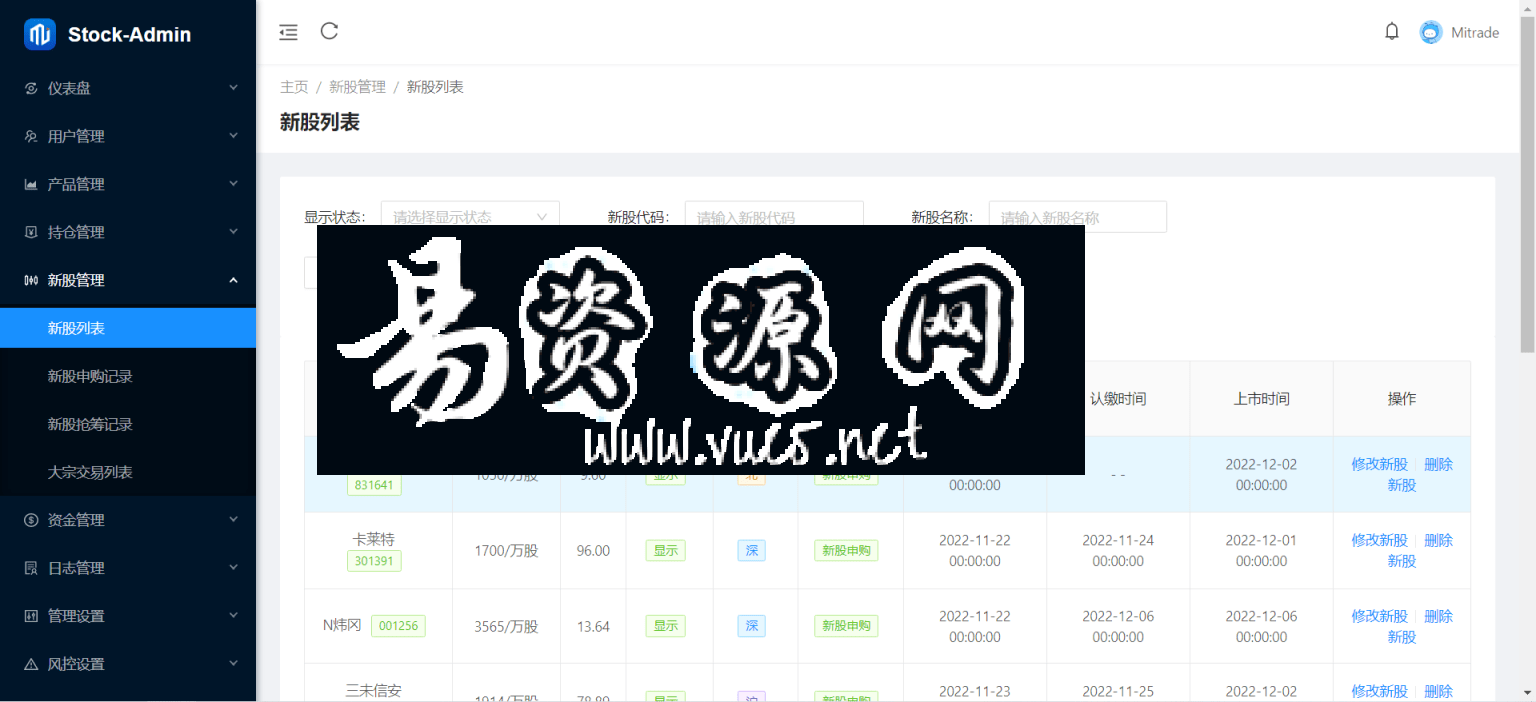
Task: Click the refresh icon in the header
Action: pyautogui.click(x=329, y=31)
